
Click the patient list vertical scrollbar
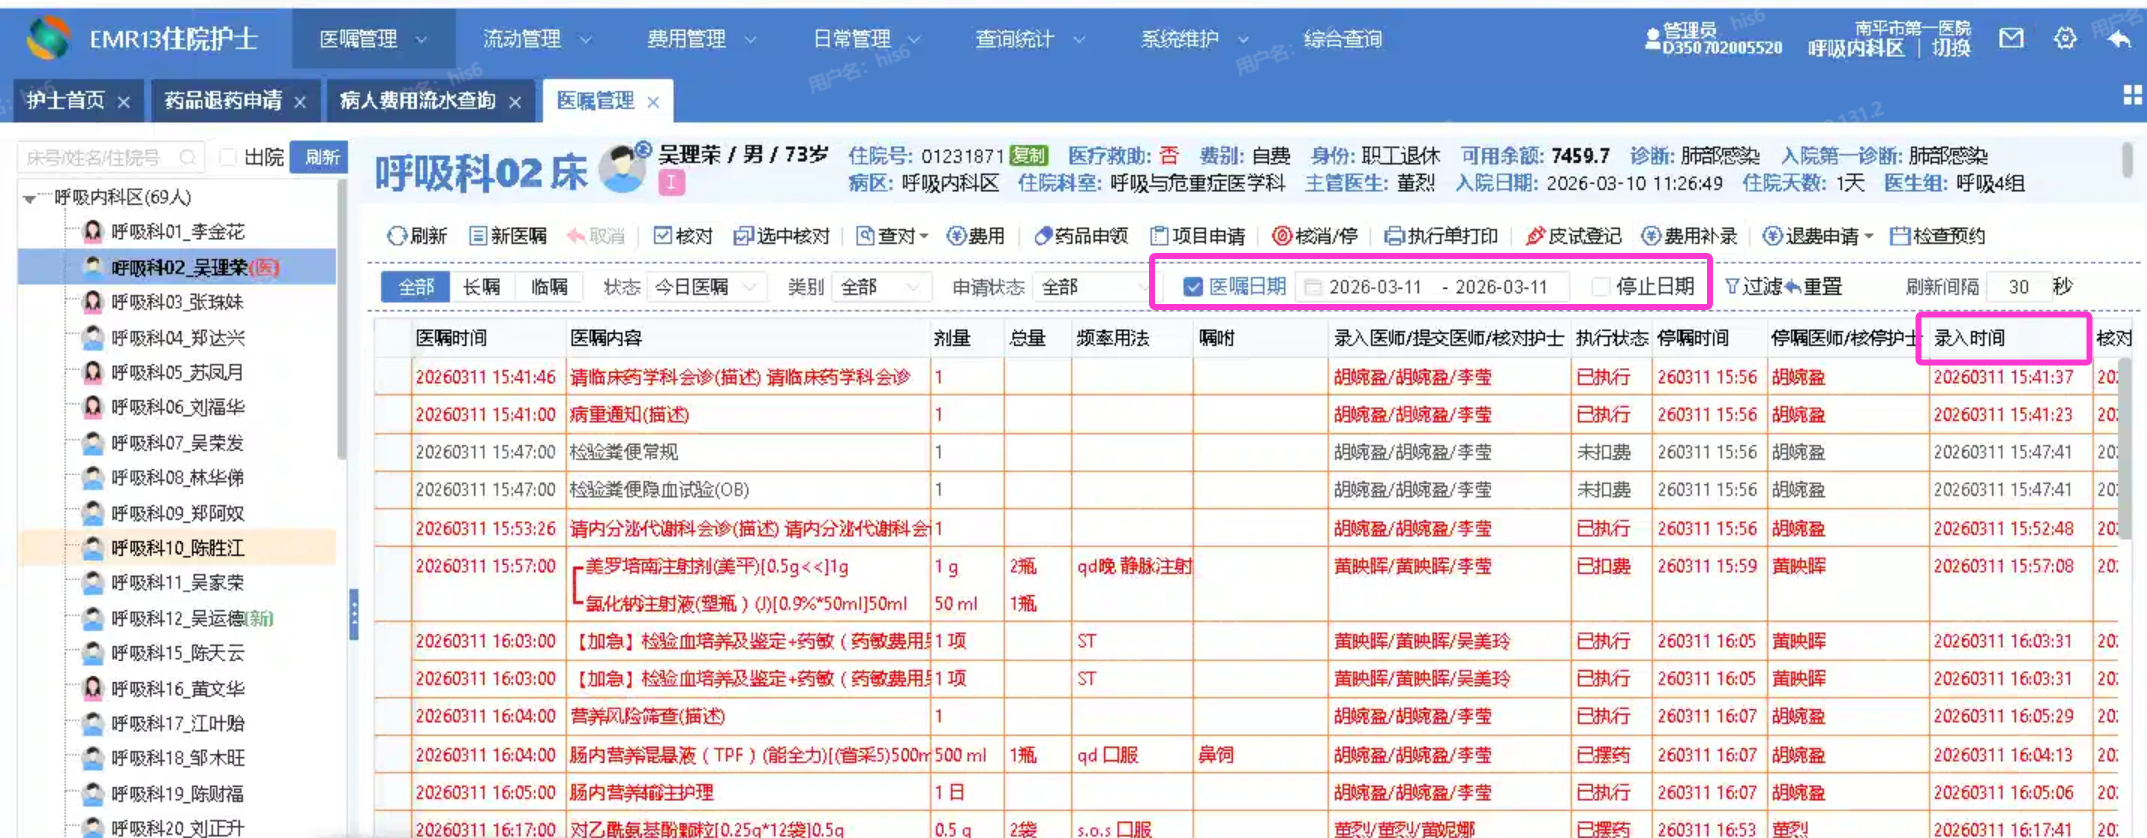[x=342, y=320]
